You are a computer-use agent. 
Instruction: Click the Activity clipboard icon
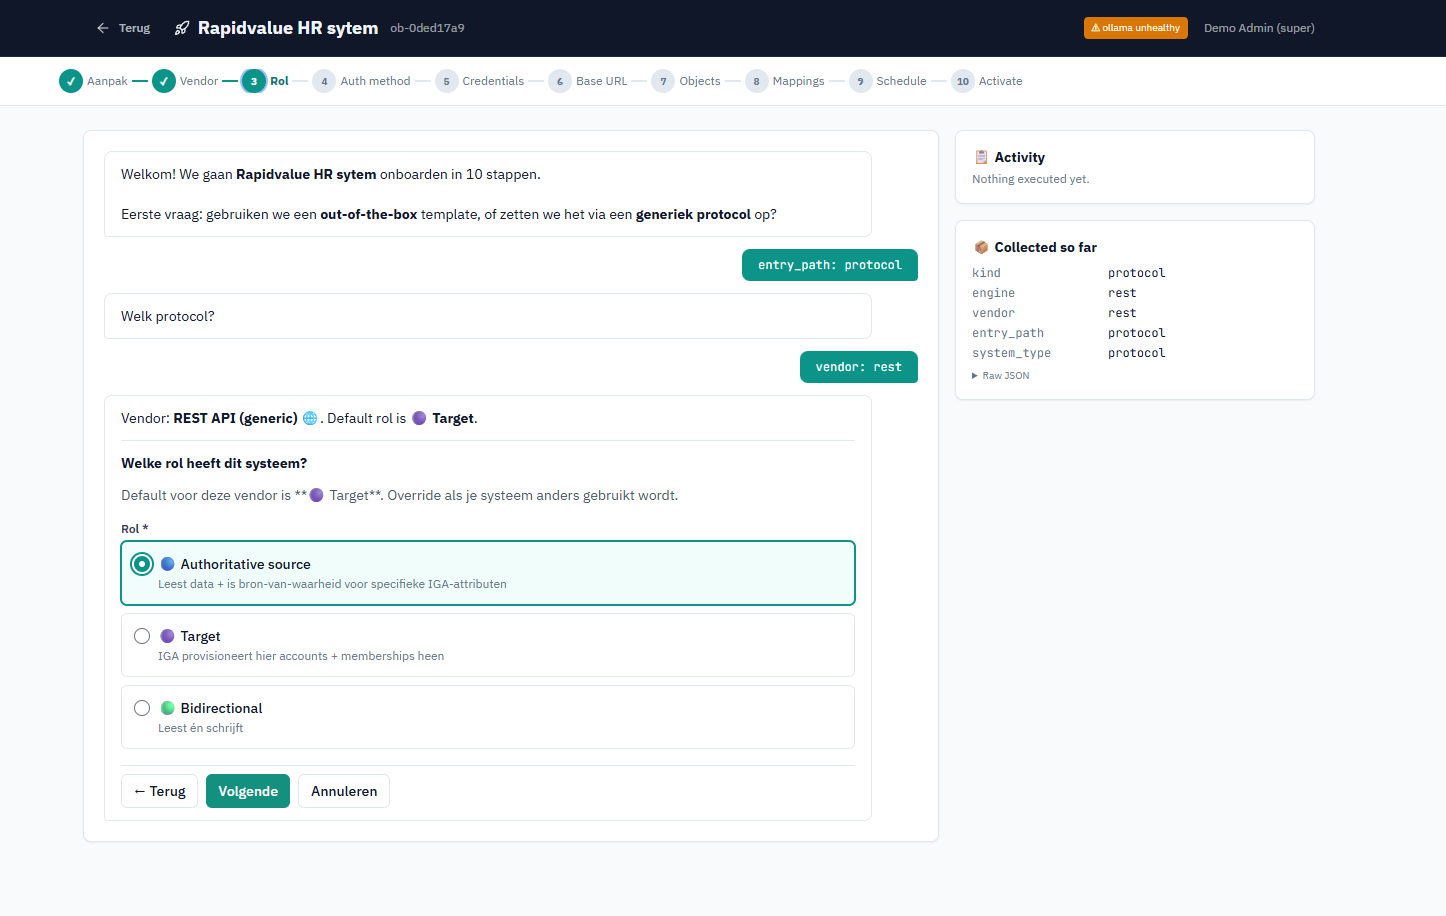pos(981,157)
